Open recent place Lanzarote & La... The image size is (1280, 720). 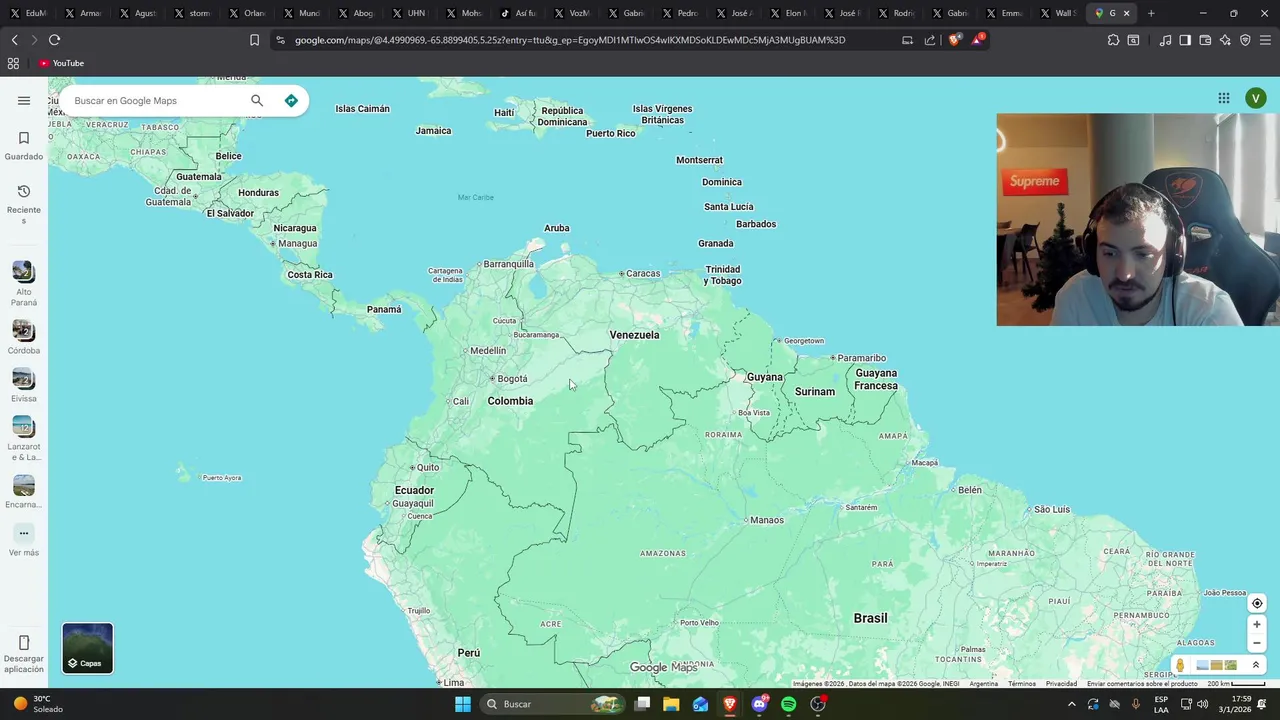(24, 439)
